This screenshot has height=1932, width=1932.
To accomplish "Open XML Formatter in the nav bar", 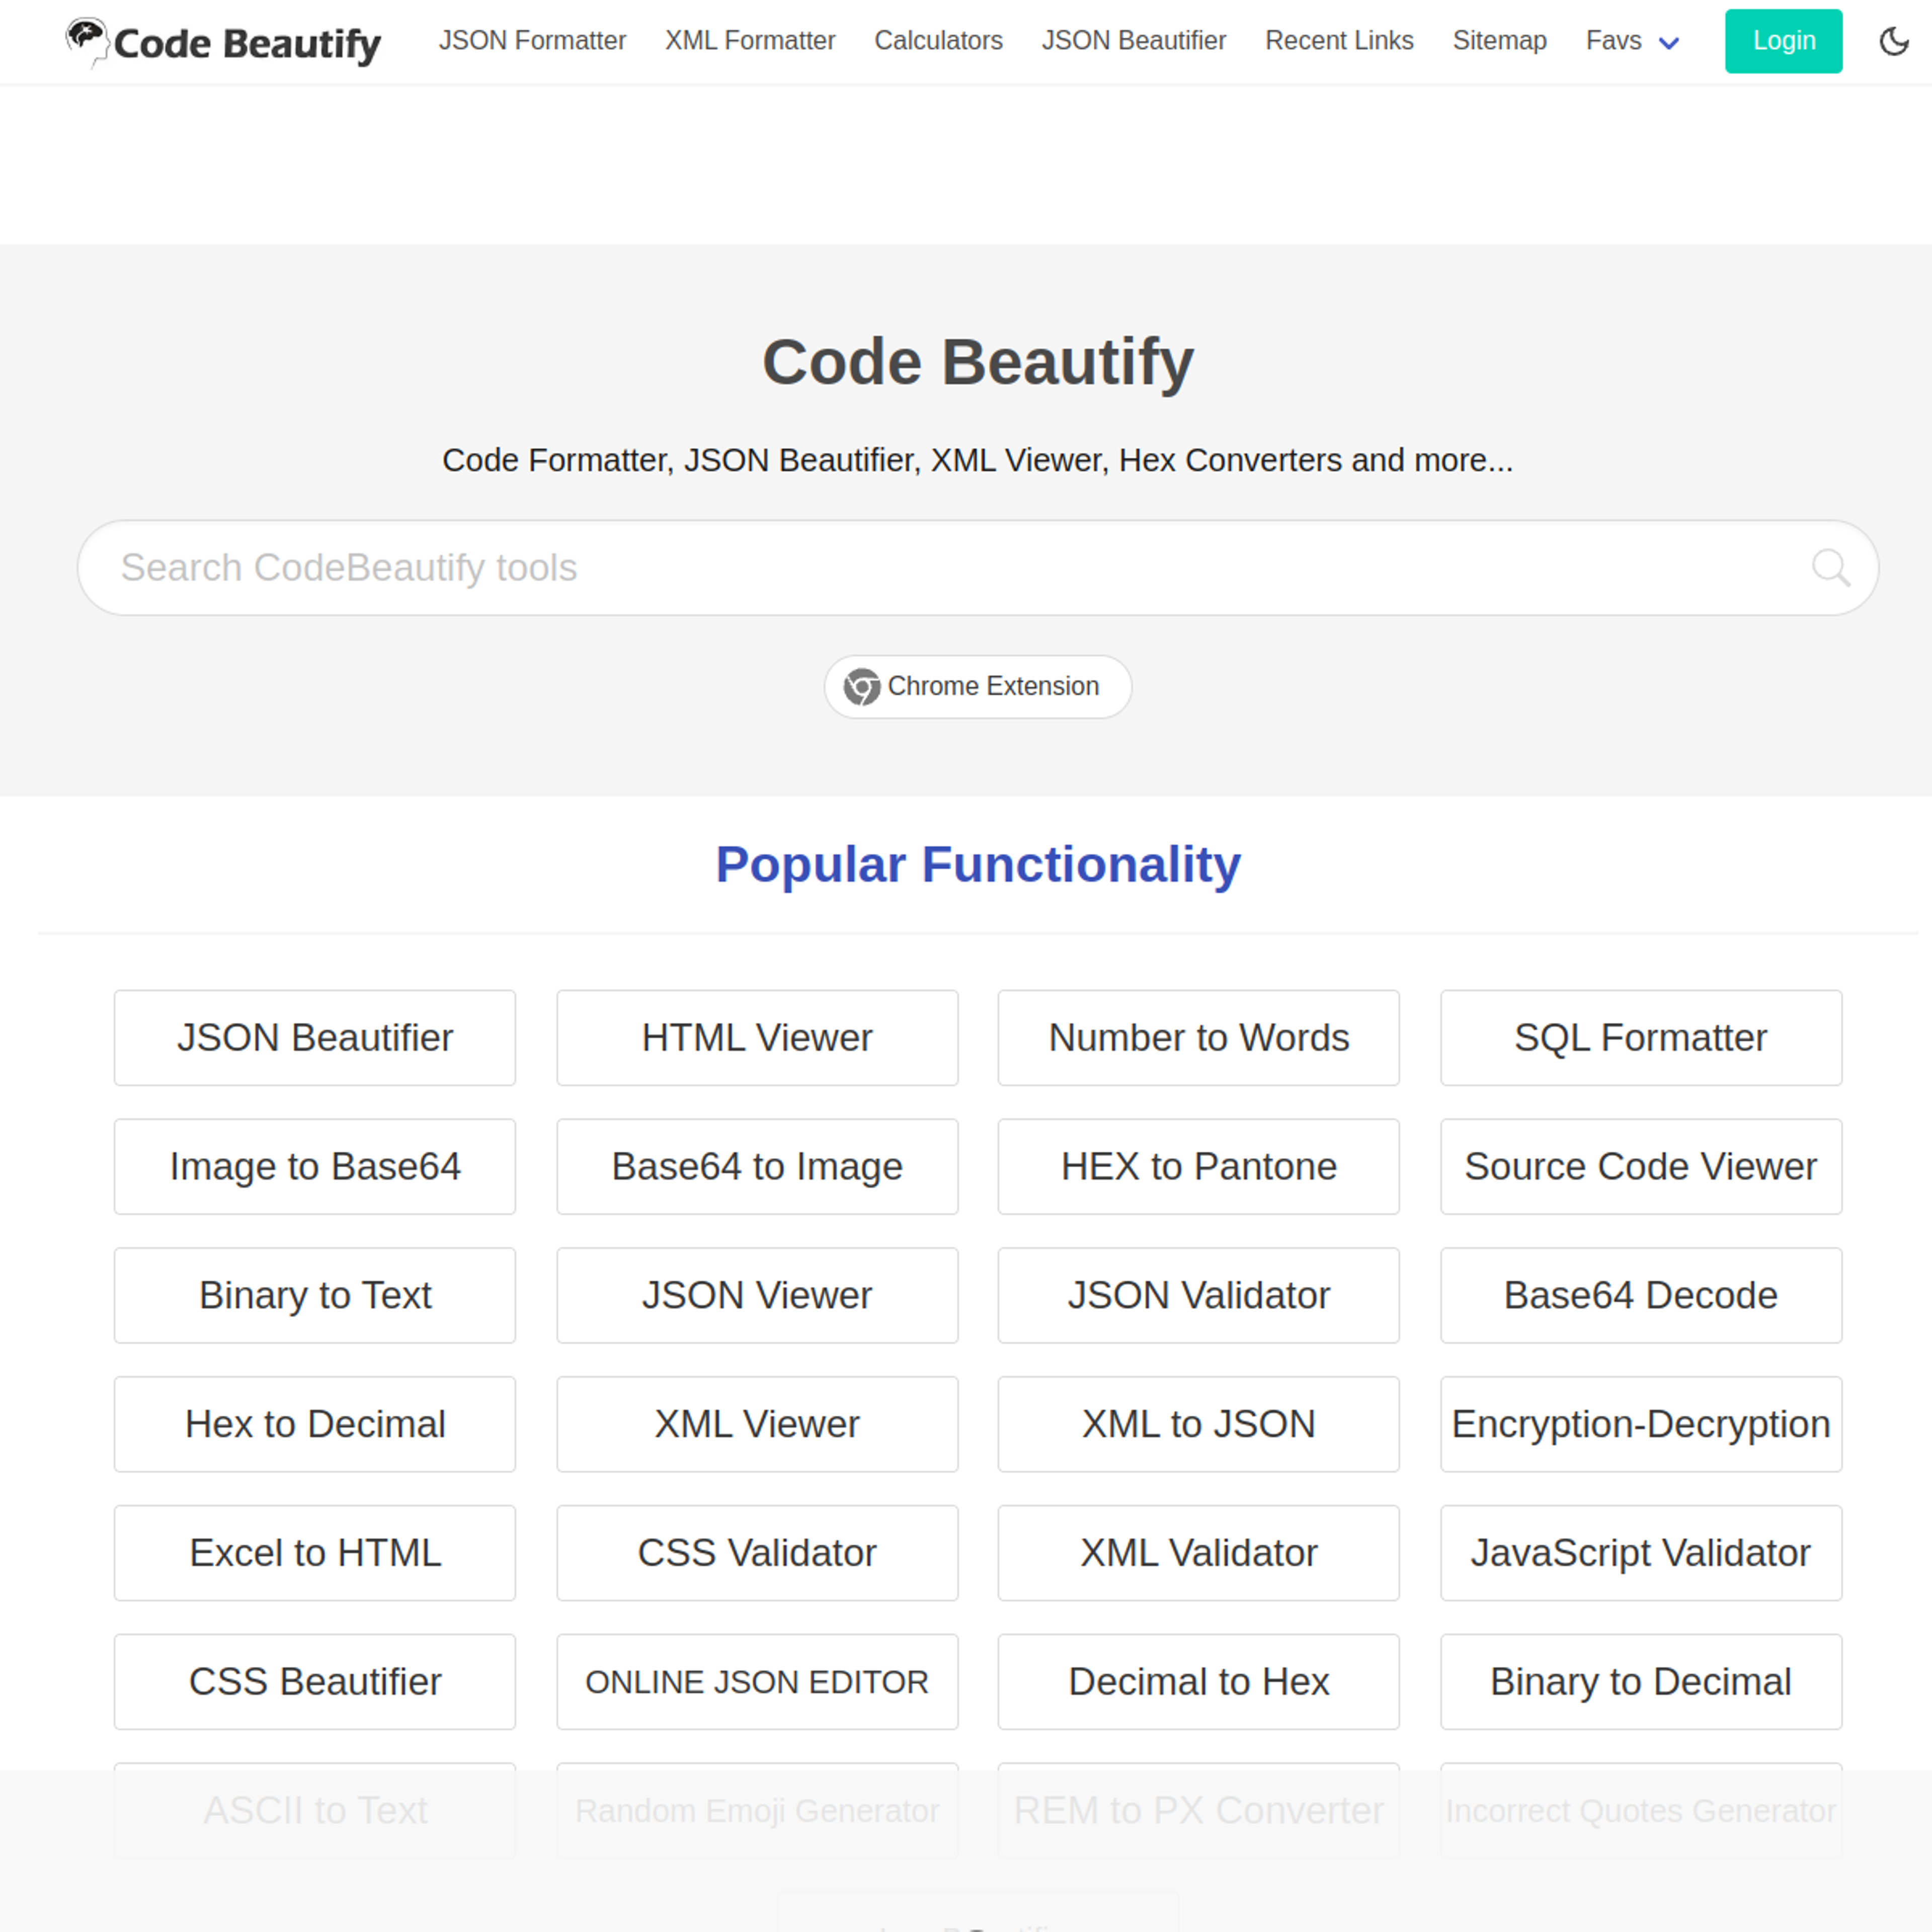I will pos(750,41).
